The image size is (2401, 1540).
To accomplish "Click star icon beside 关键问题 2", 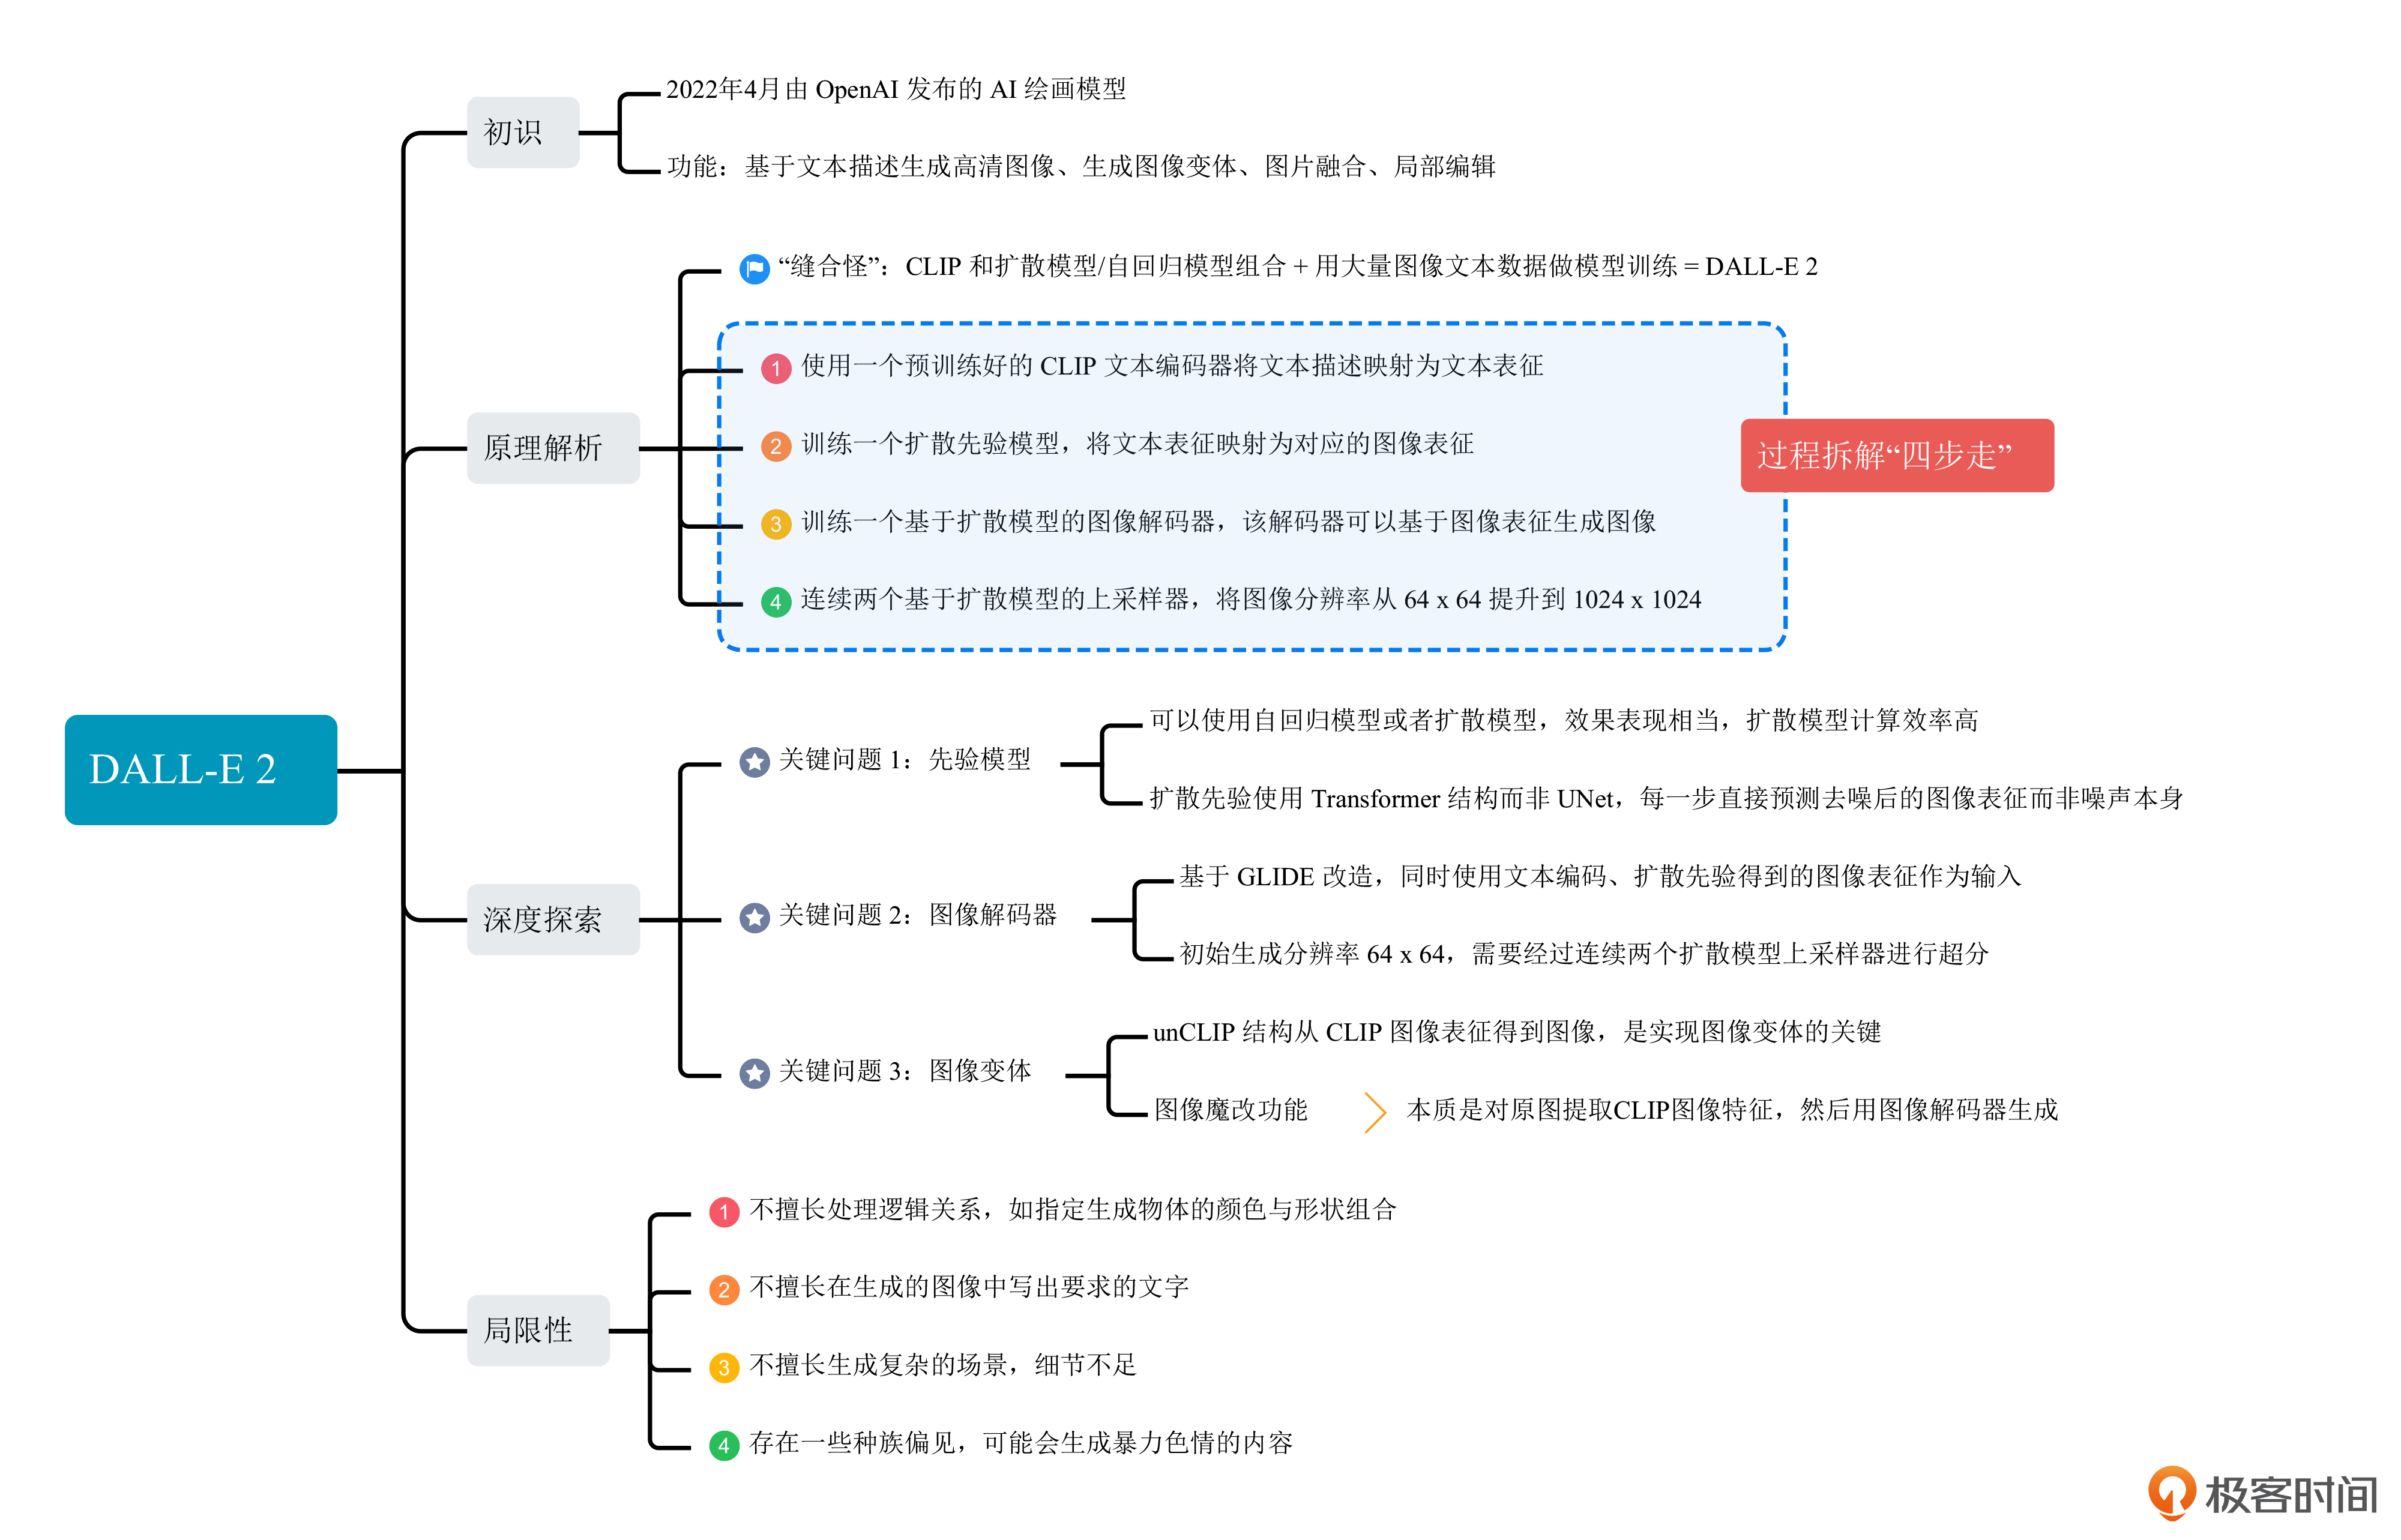I will click(754, 917).
